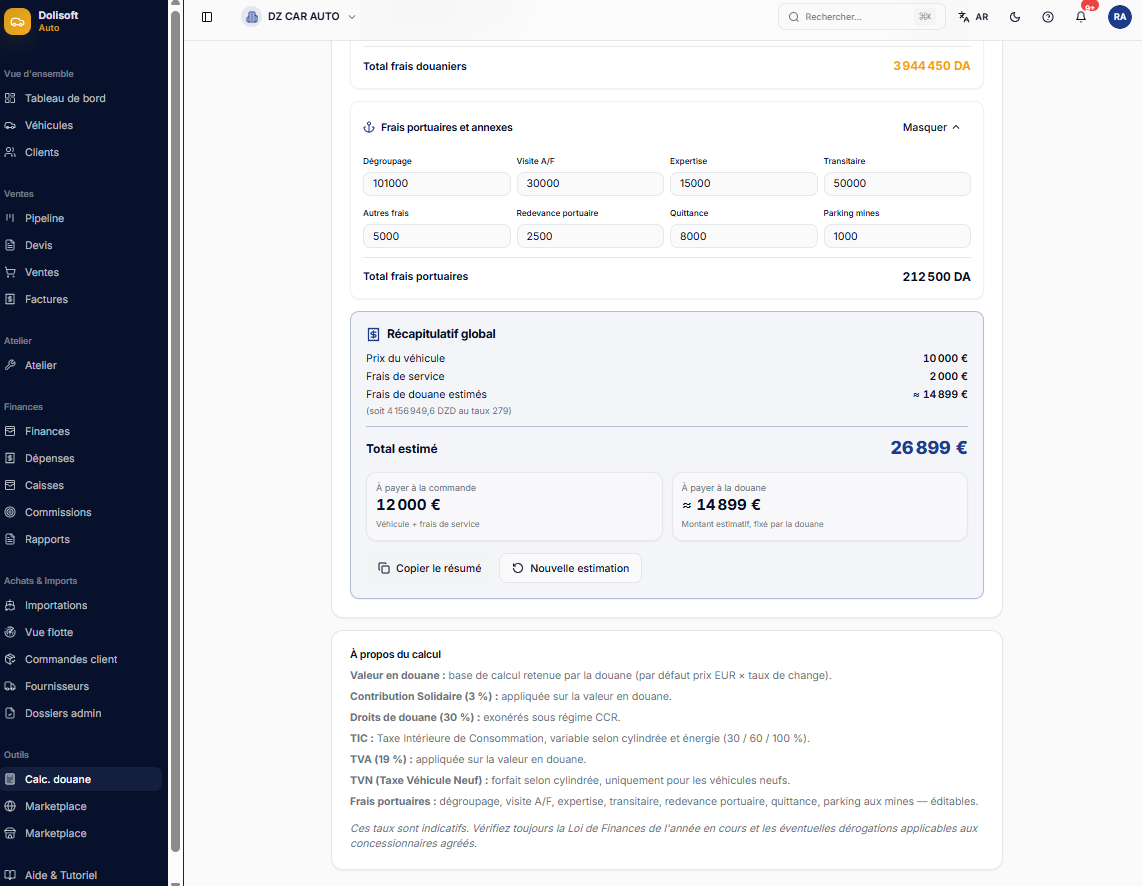This screenshot has height=886, width=1142.
Task: Click the Importations icon
Action: pos(10,606)
